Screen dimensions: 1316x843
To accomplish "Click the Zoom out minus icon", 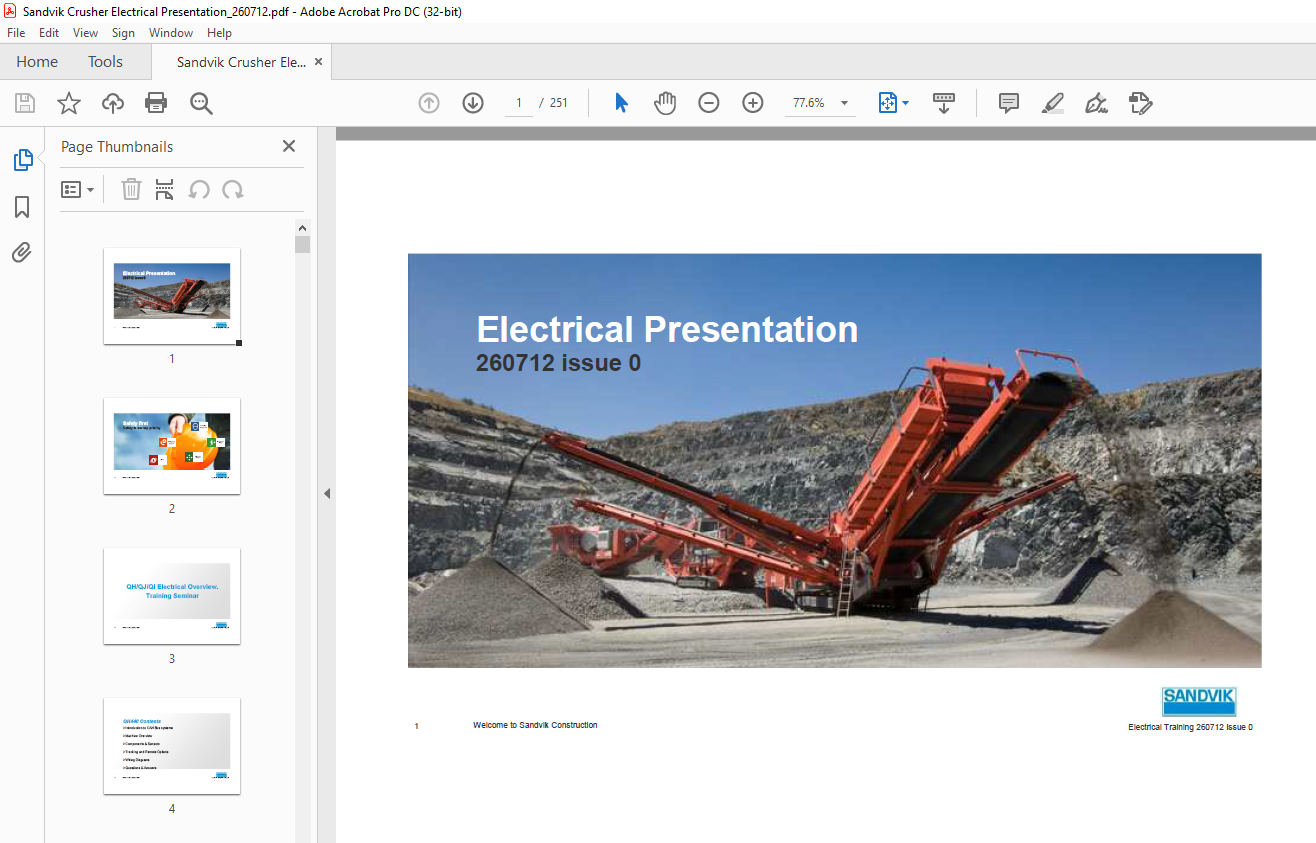I will (x=709, y=103).
